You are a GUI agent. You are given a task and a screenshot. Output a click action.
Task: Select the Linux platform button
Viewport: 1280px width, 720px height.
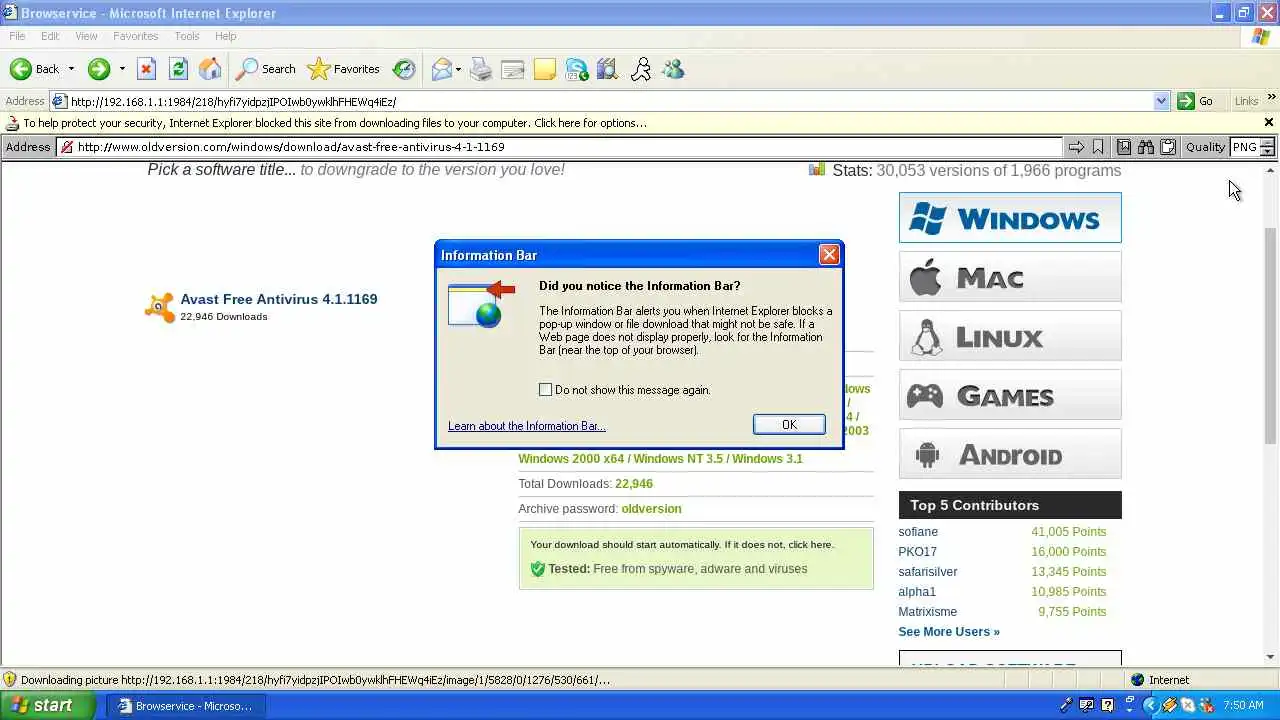click(x=1010, y=336)
